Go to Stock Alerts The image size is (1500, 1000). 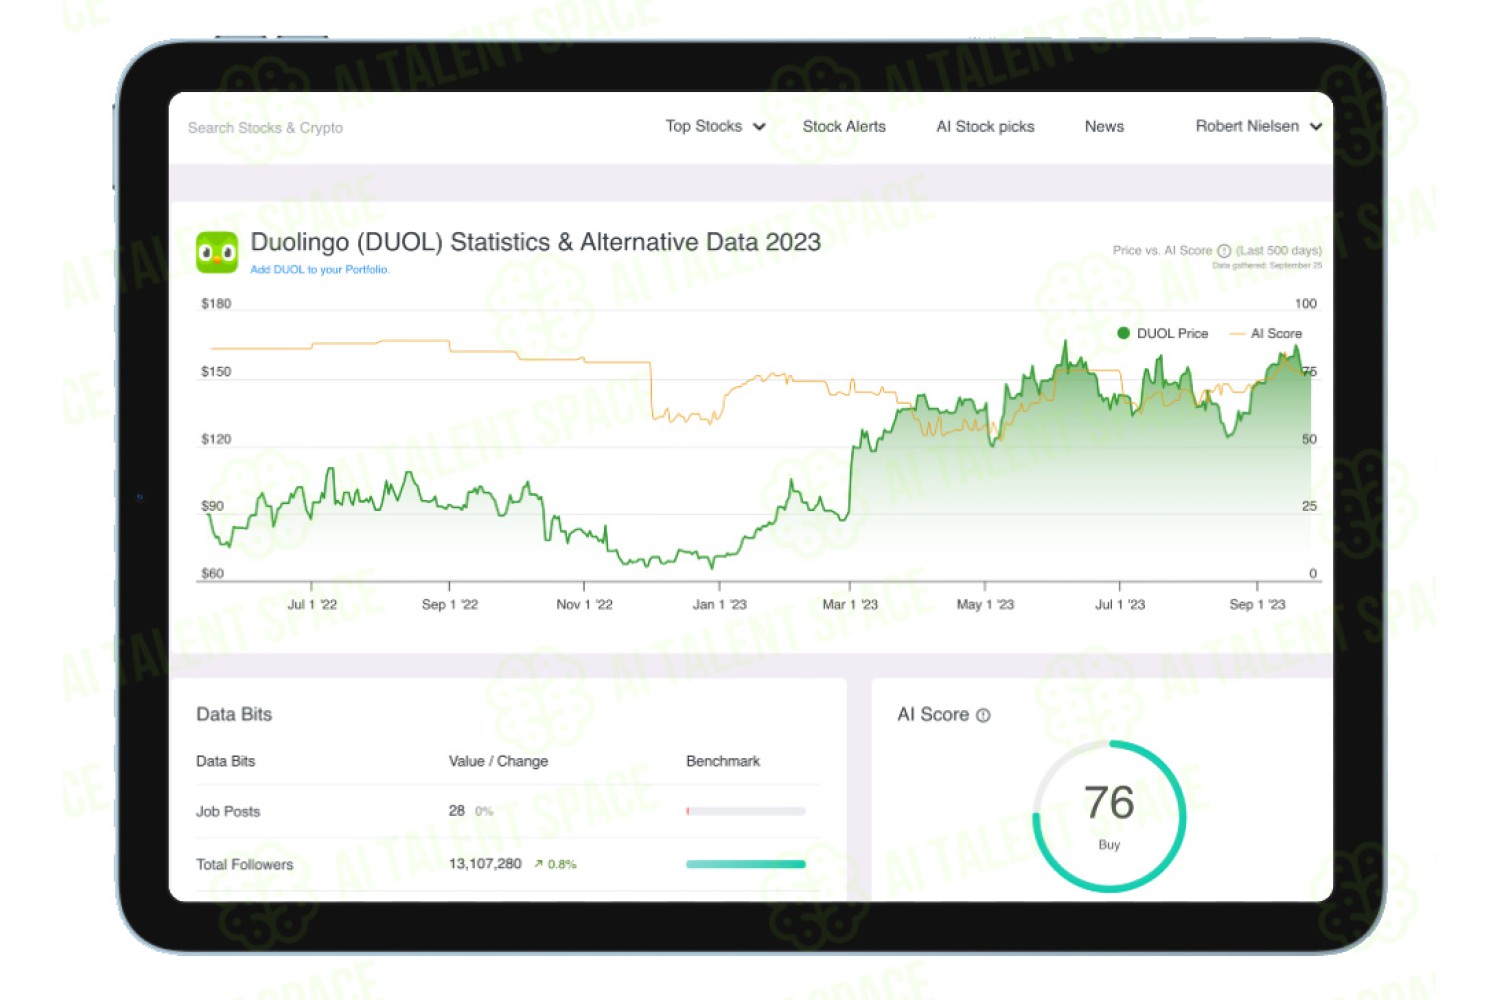844,126
